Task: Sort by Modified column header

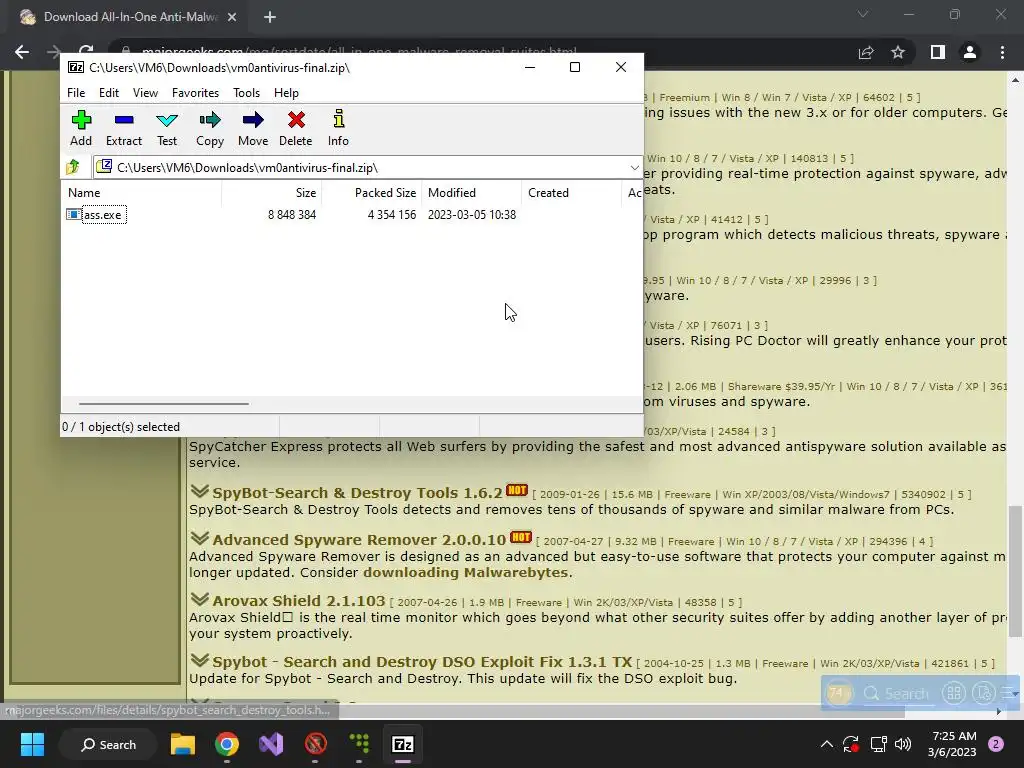Action: coord(472,193)
